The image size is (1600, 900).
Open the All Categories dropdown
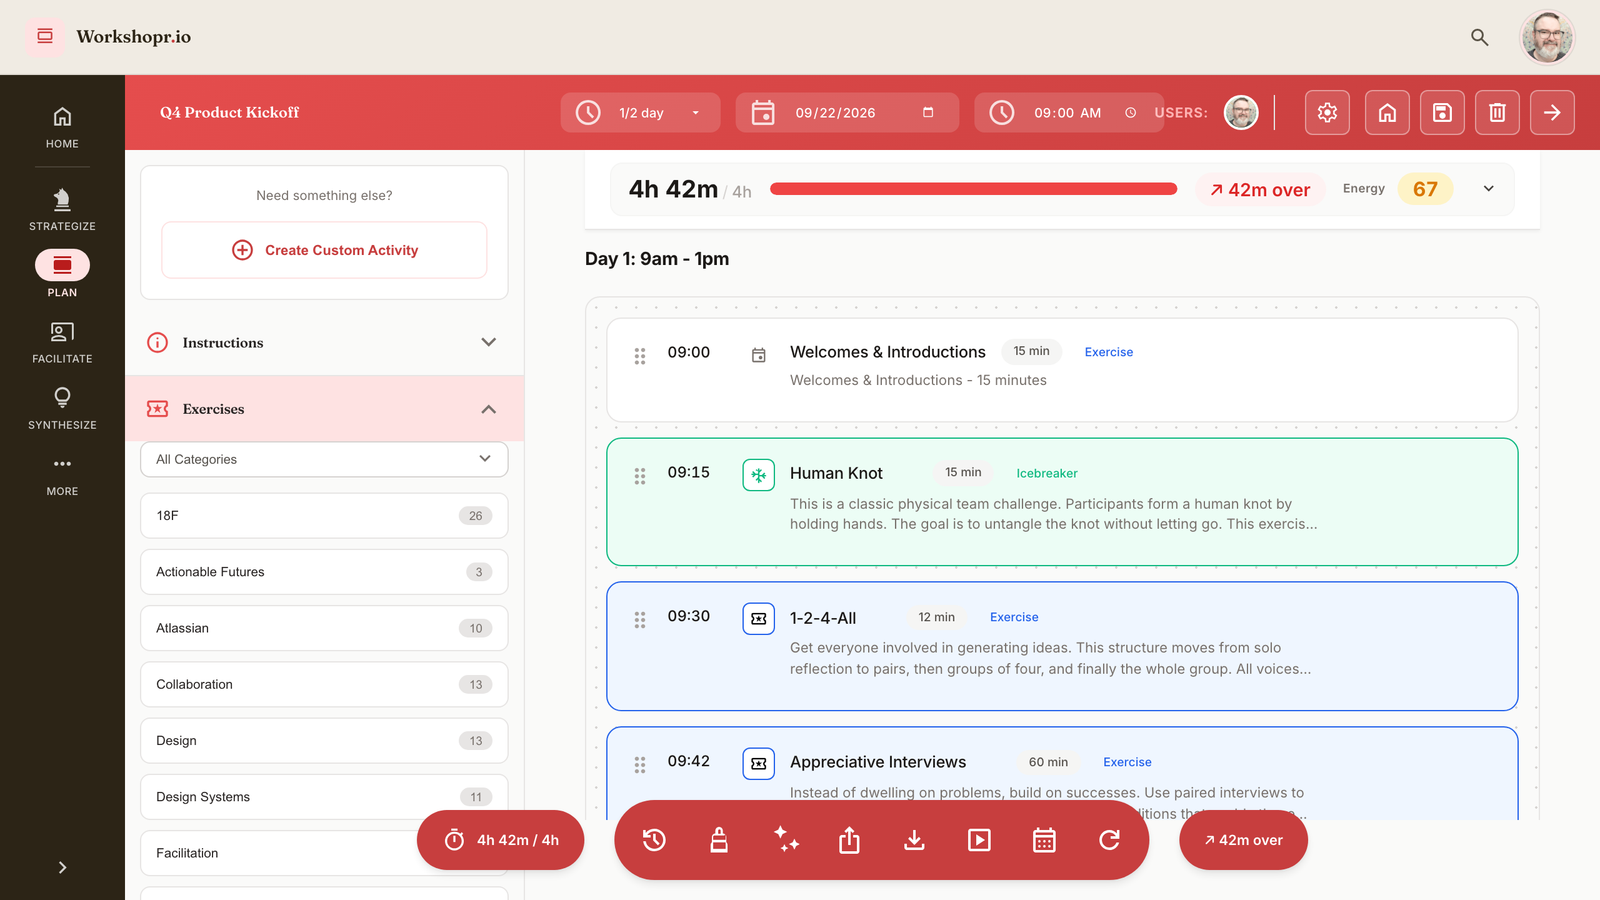(324, 459)
